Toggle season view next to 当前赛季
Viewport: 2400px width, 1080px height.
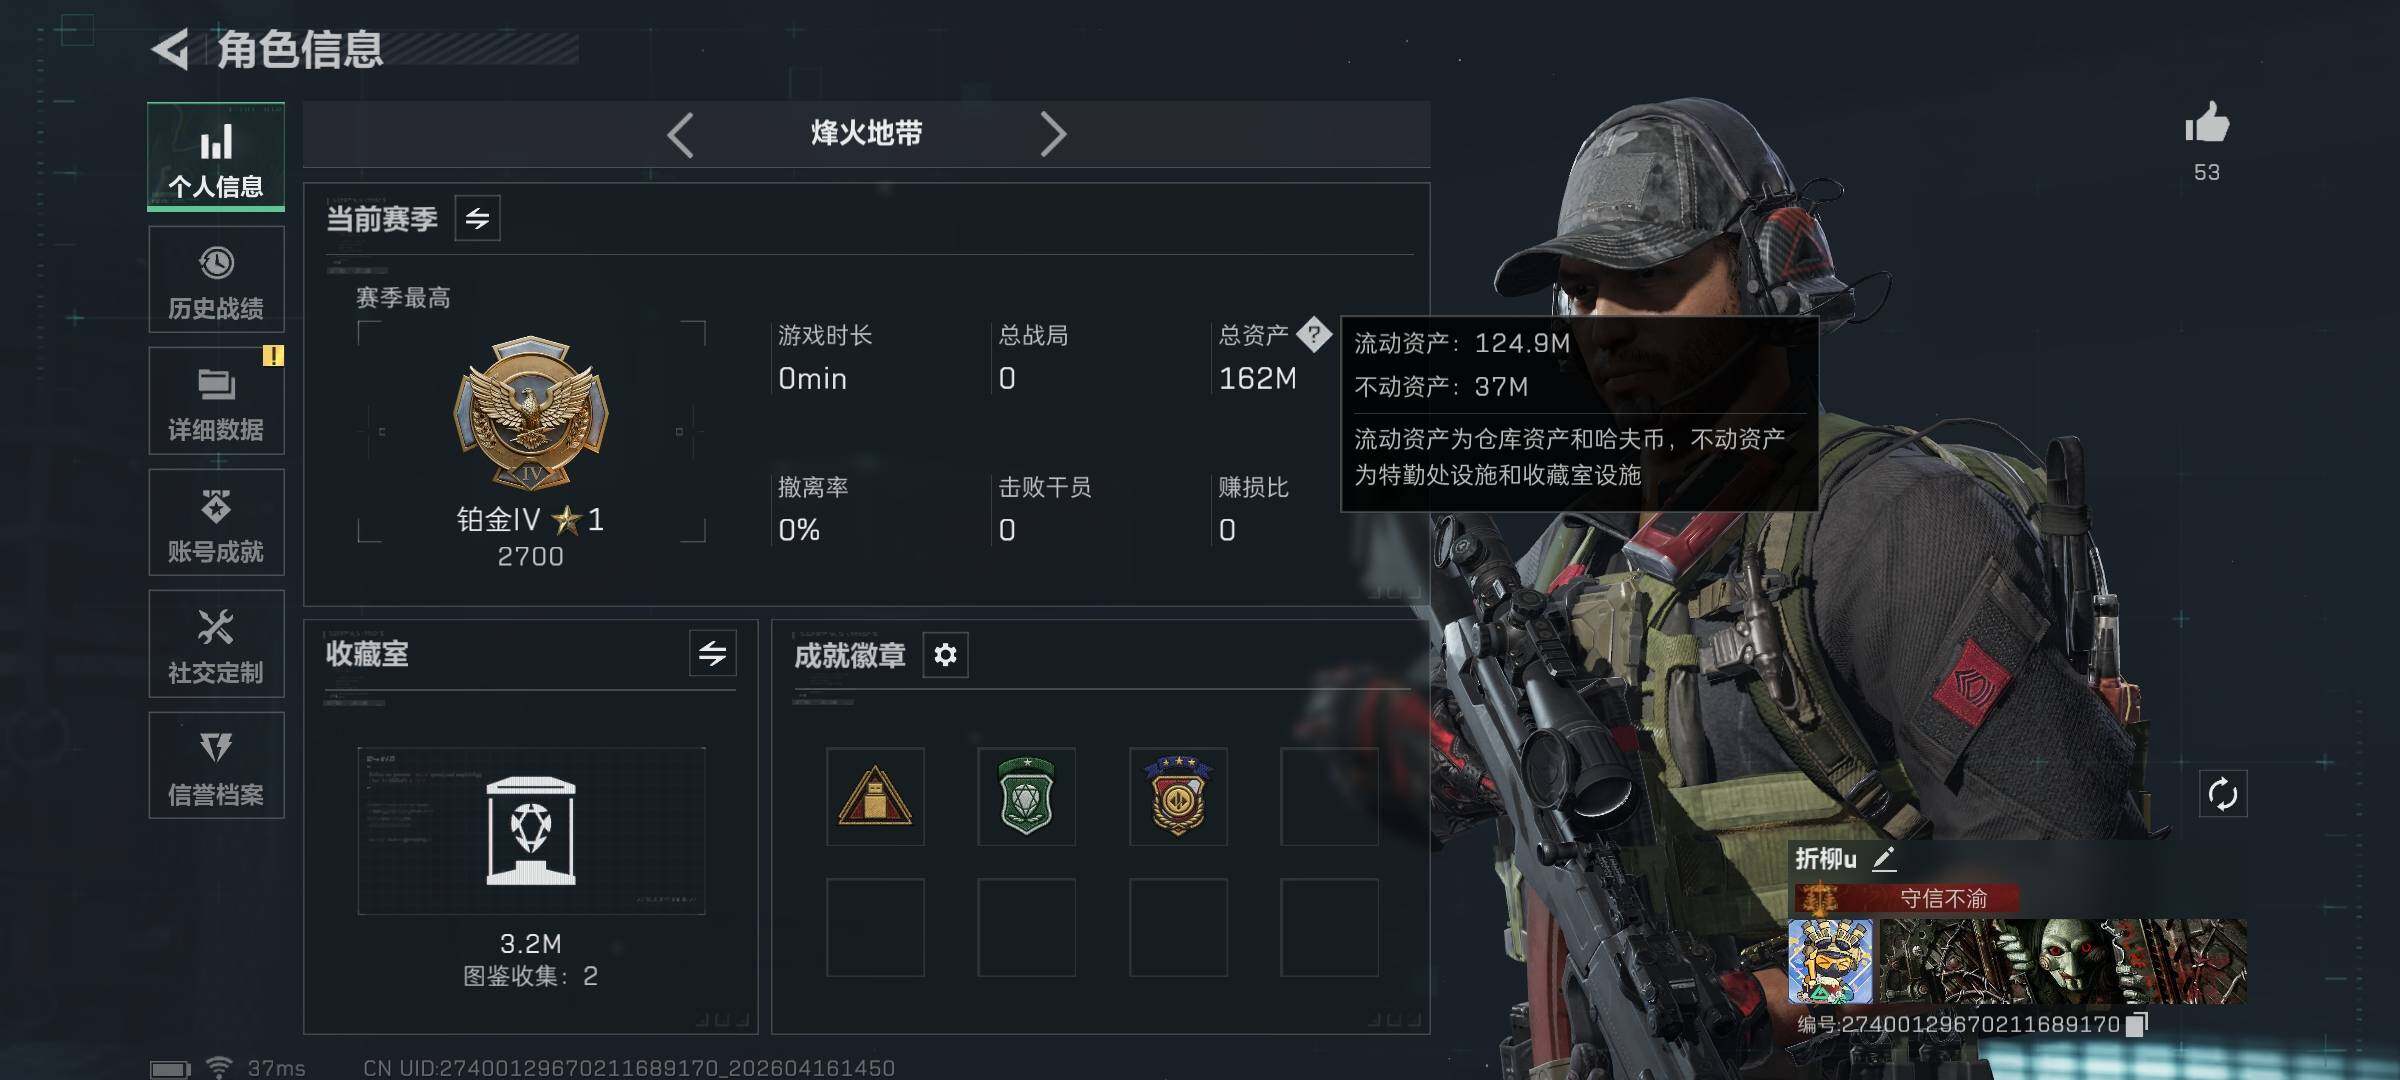click(478, 218)
